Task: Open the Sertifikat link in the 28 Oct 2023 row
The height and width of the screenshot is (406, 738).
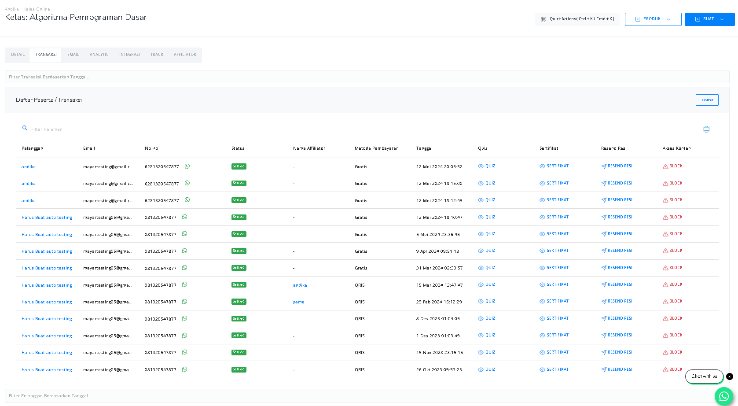Action: pyautogui.click(x=554, y=369)
